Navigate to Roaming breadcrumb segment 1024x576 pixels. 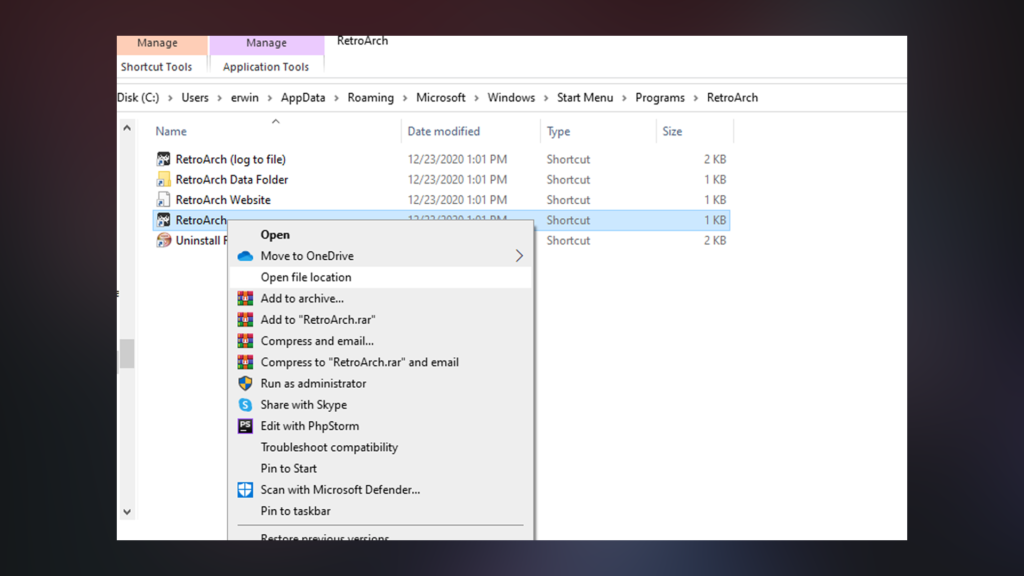371,98
